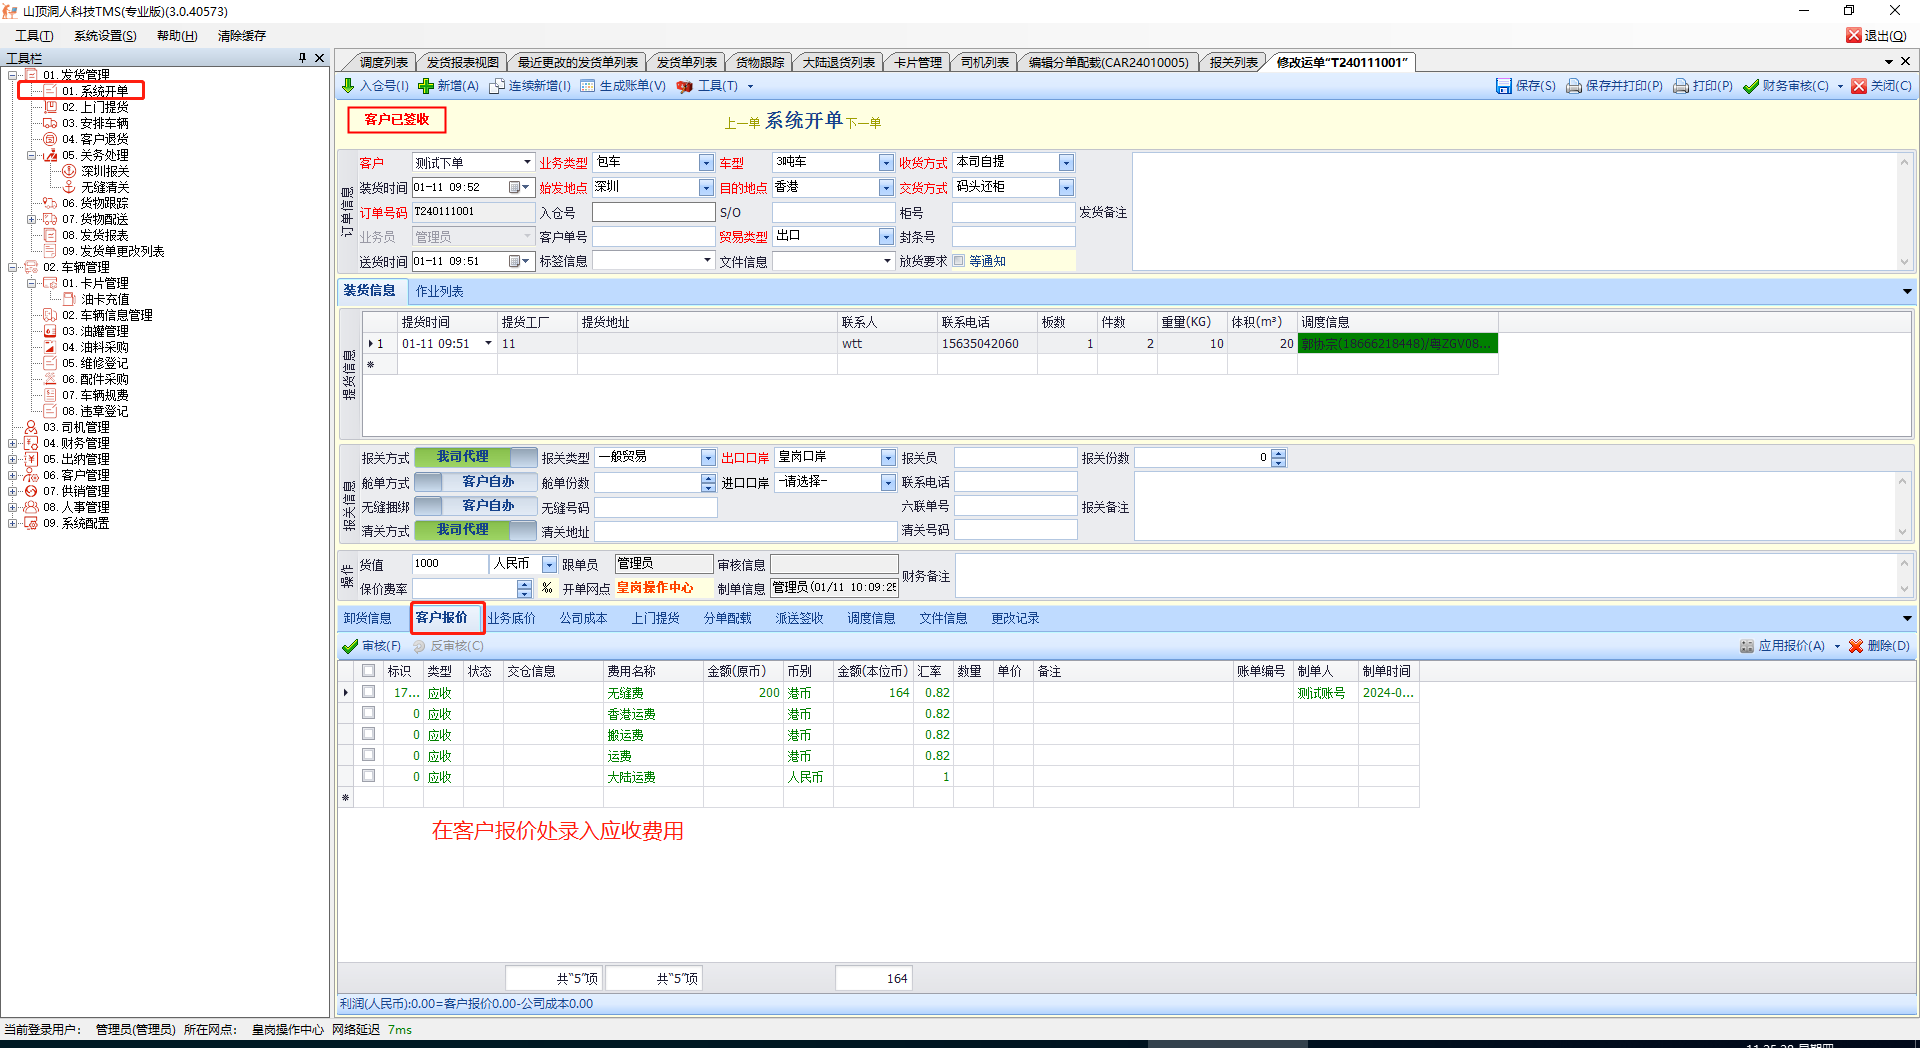Screen dimensions: 1920x1048
Task: Switch to the 公司成本 tab
Action: 583,618
